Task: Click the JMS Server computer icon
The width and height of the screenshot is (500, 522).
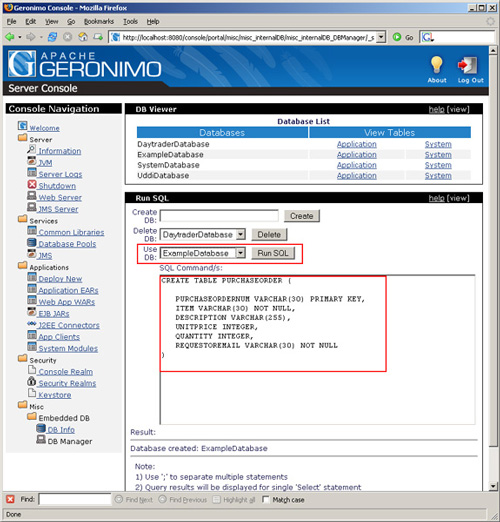Action: point(32,207)
